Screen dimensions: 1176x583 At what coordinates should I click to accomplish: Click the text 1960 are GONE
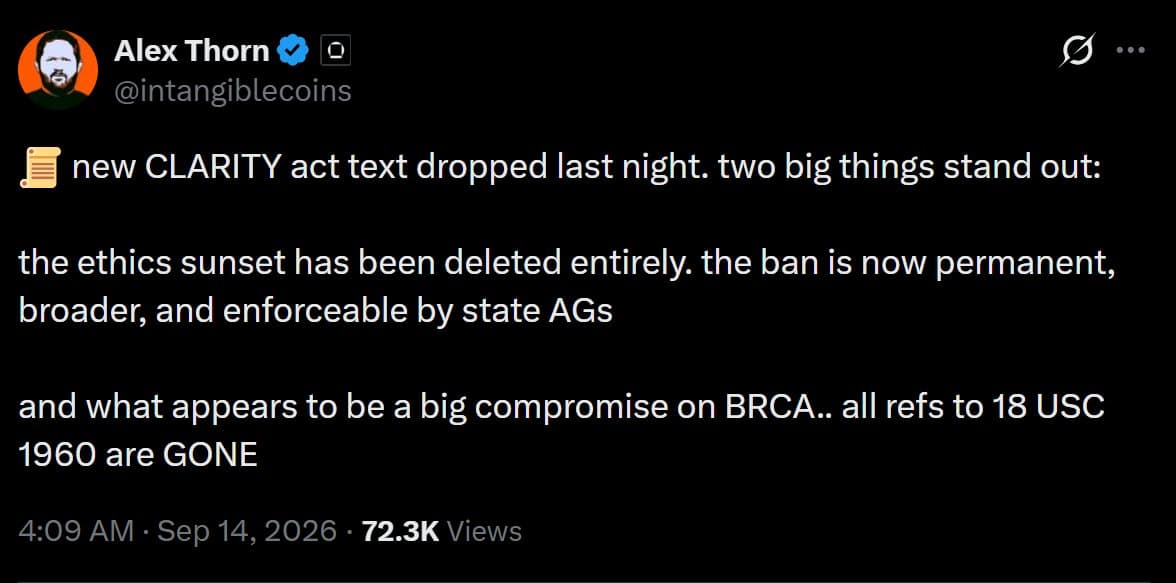point(138,455)
